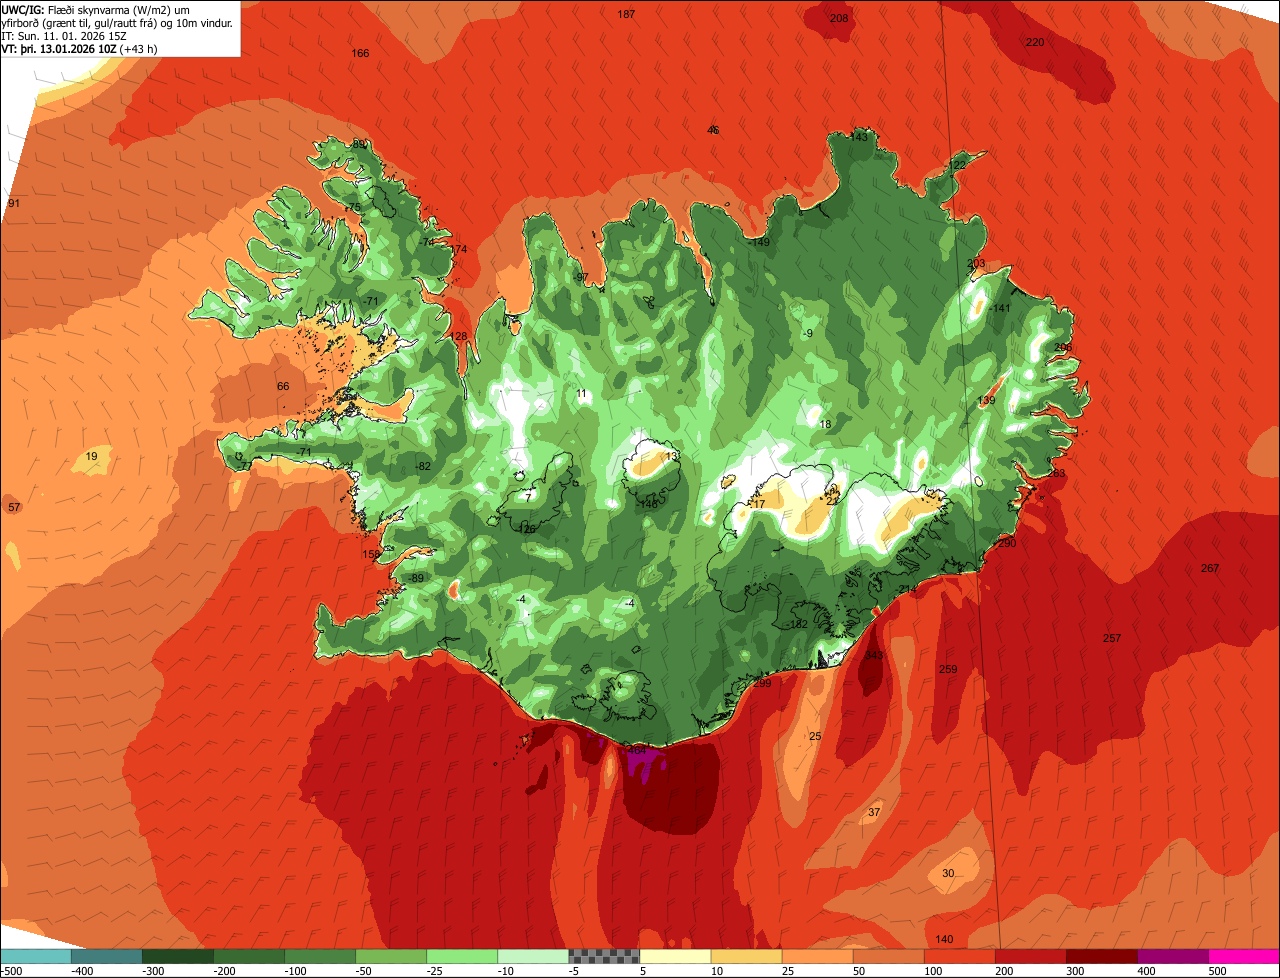The image size is (1280, 978).
Task: Click the value 174 east of Westfjords
Action: coord(459,249)
